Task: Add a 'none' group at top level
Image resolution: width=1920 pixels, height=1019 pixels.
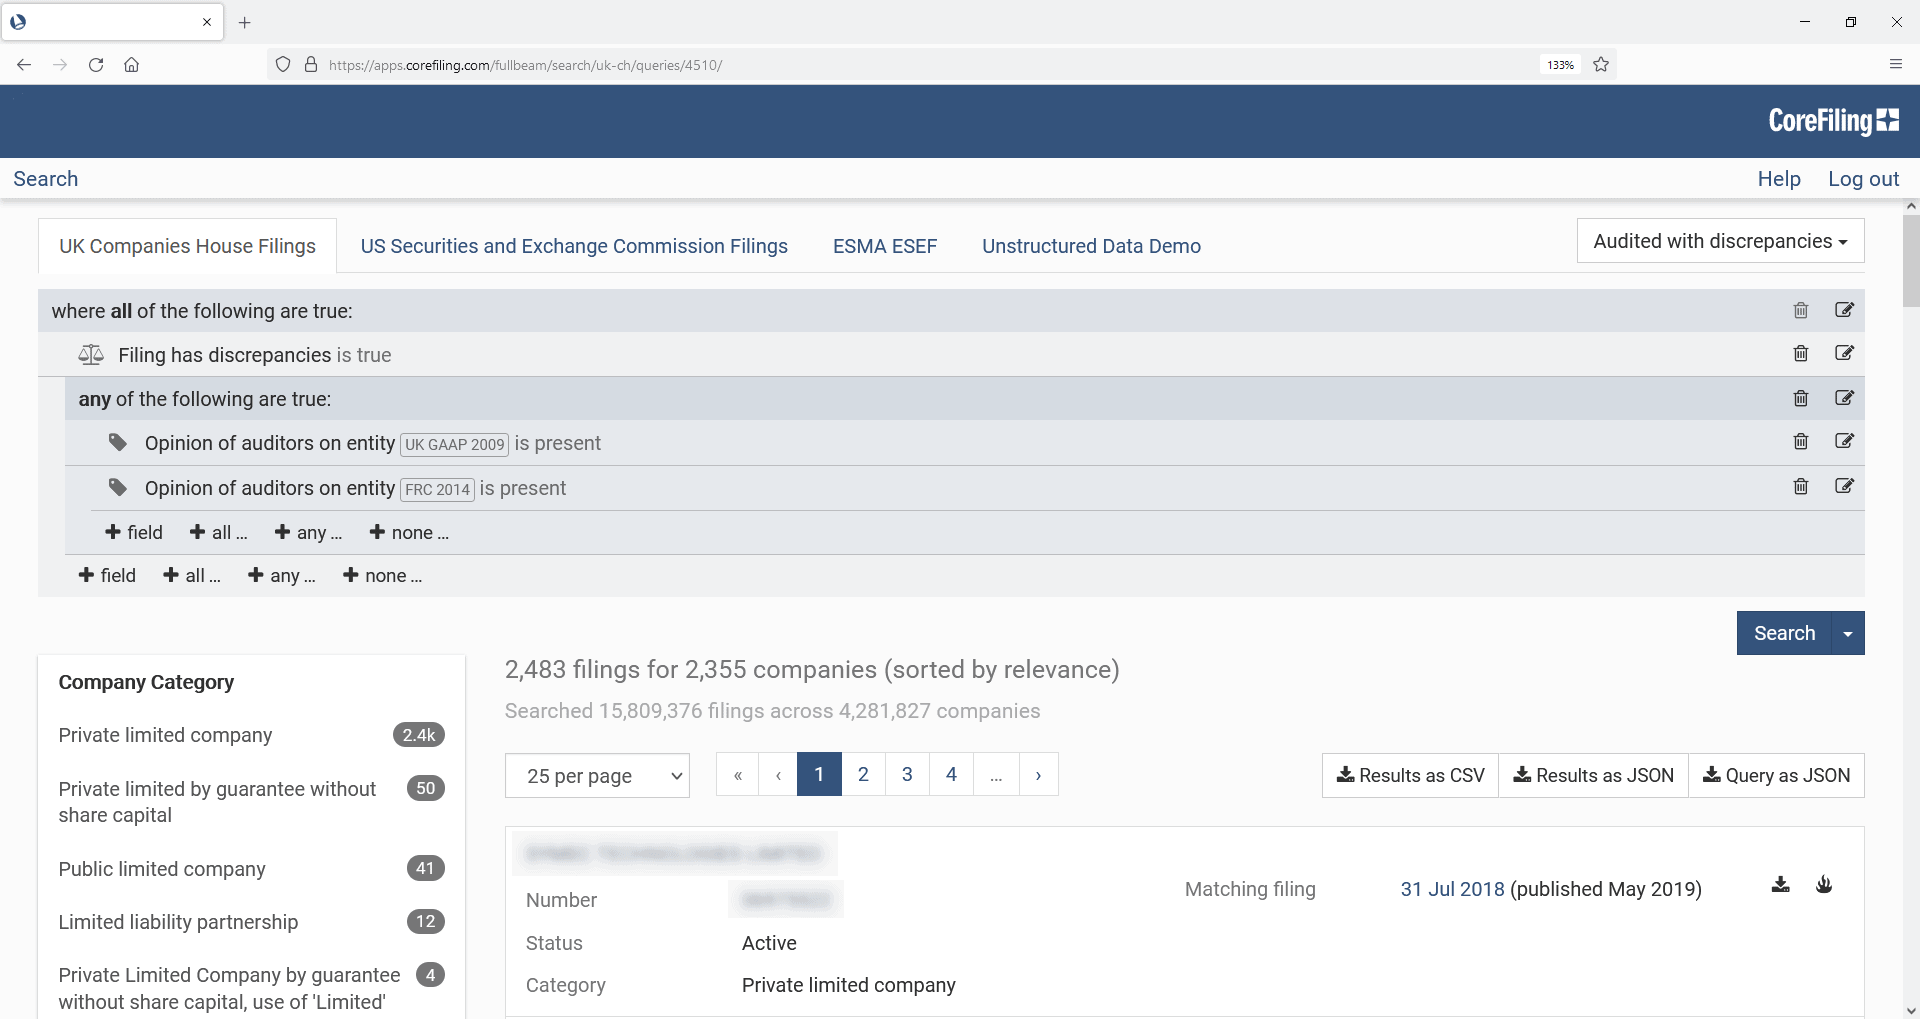Action: point(382,576)
